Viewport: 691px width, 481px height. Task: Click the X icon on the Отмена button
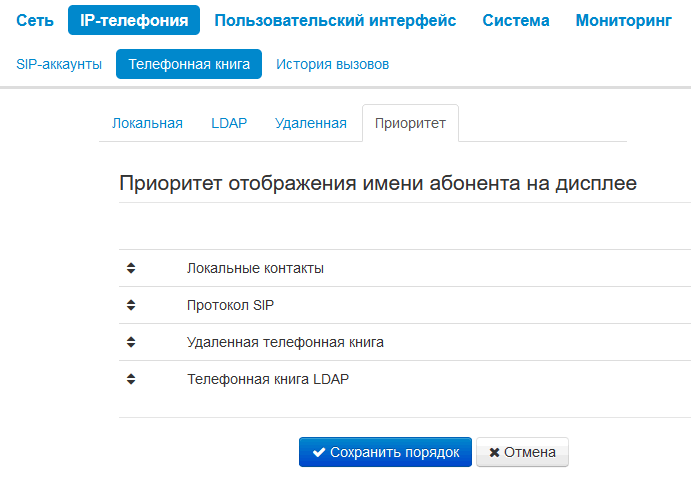pyautogui.click(x=494, y=452)
